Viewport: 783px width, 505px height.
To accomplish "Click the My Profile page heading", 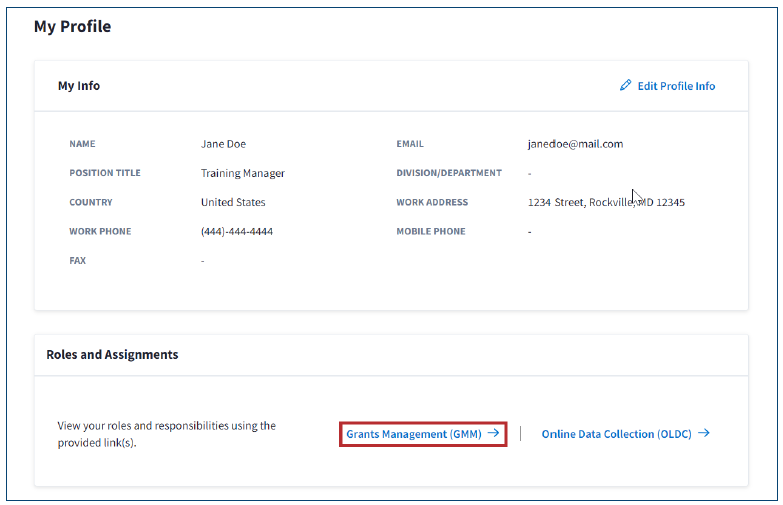I will [x=72, y=27].
